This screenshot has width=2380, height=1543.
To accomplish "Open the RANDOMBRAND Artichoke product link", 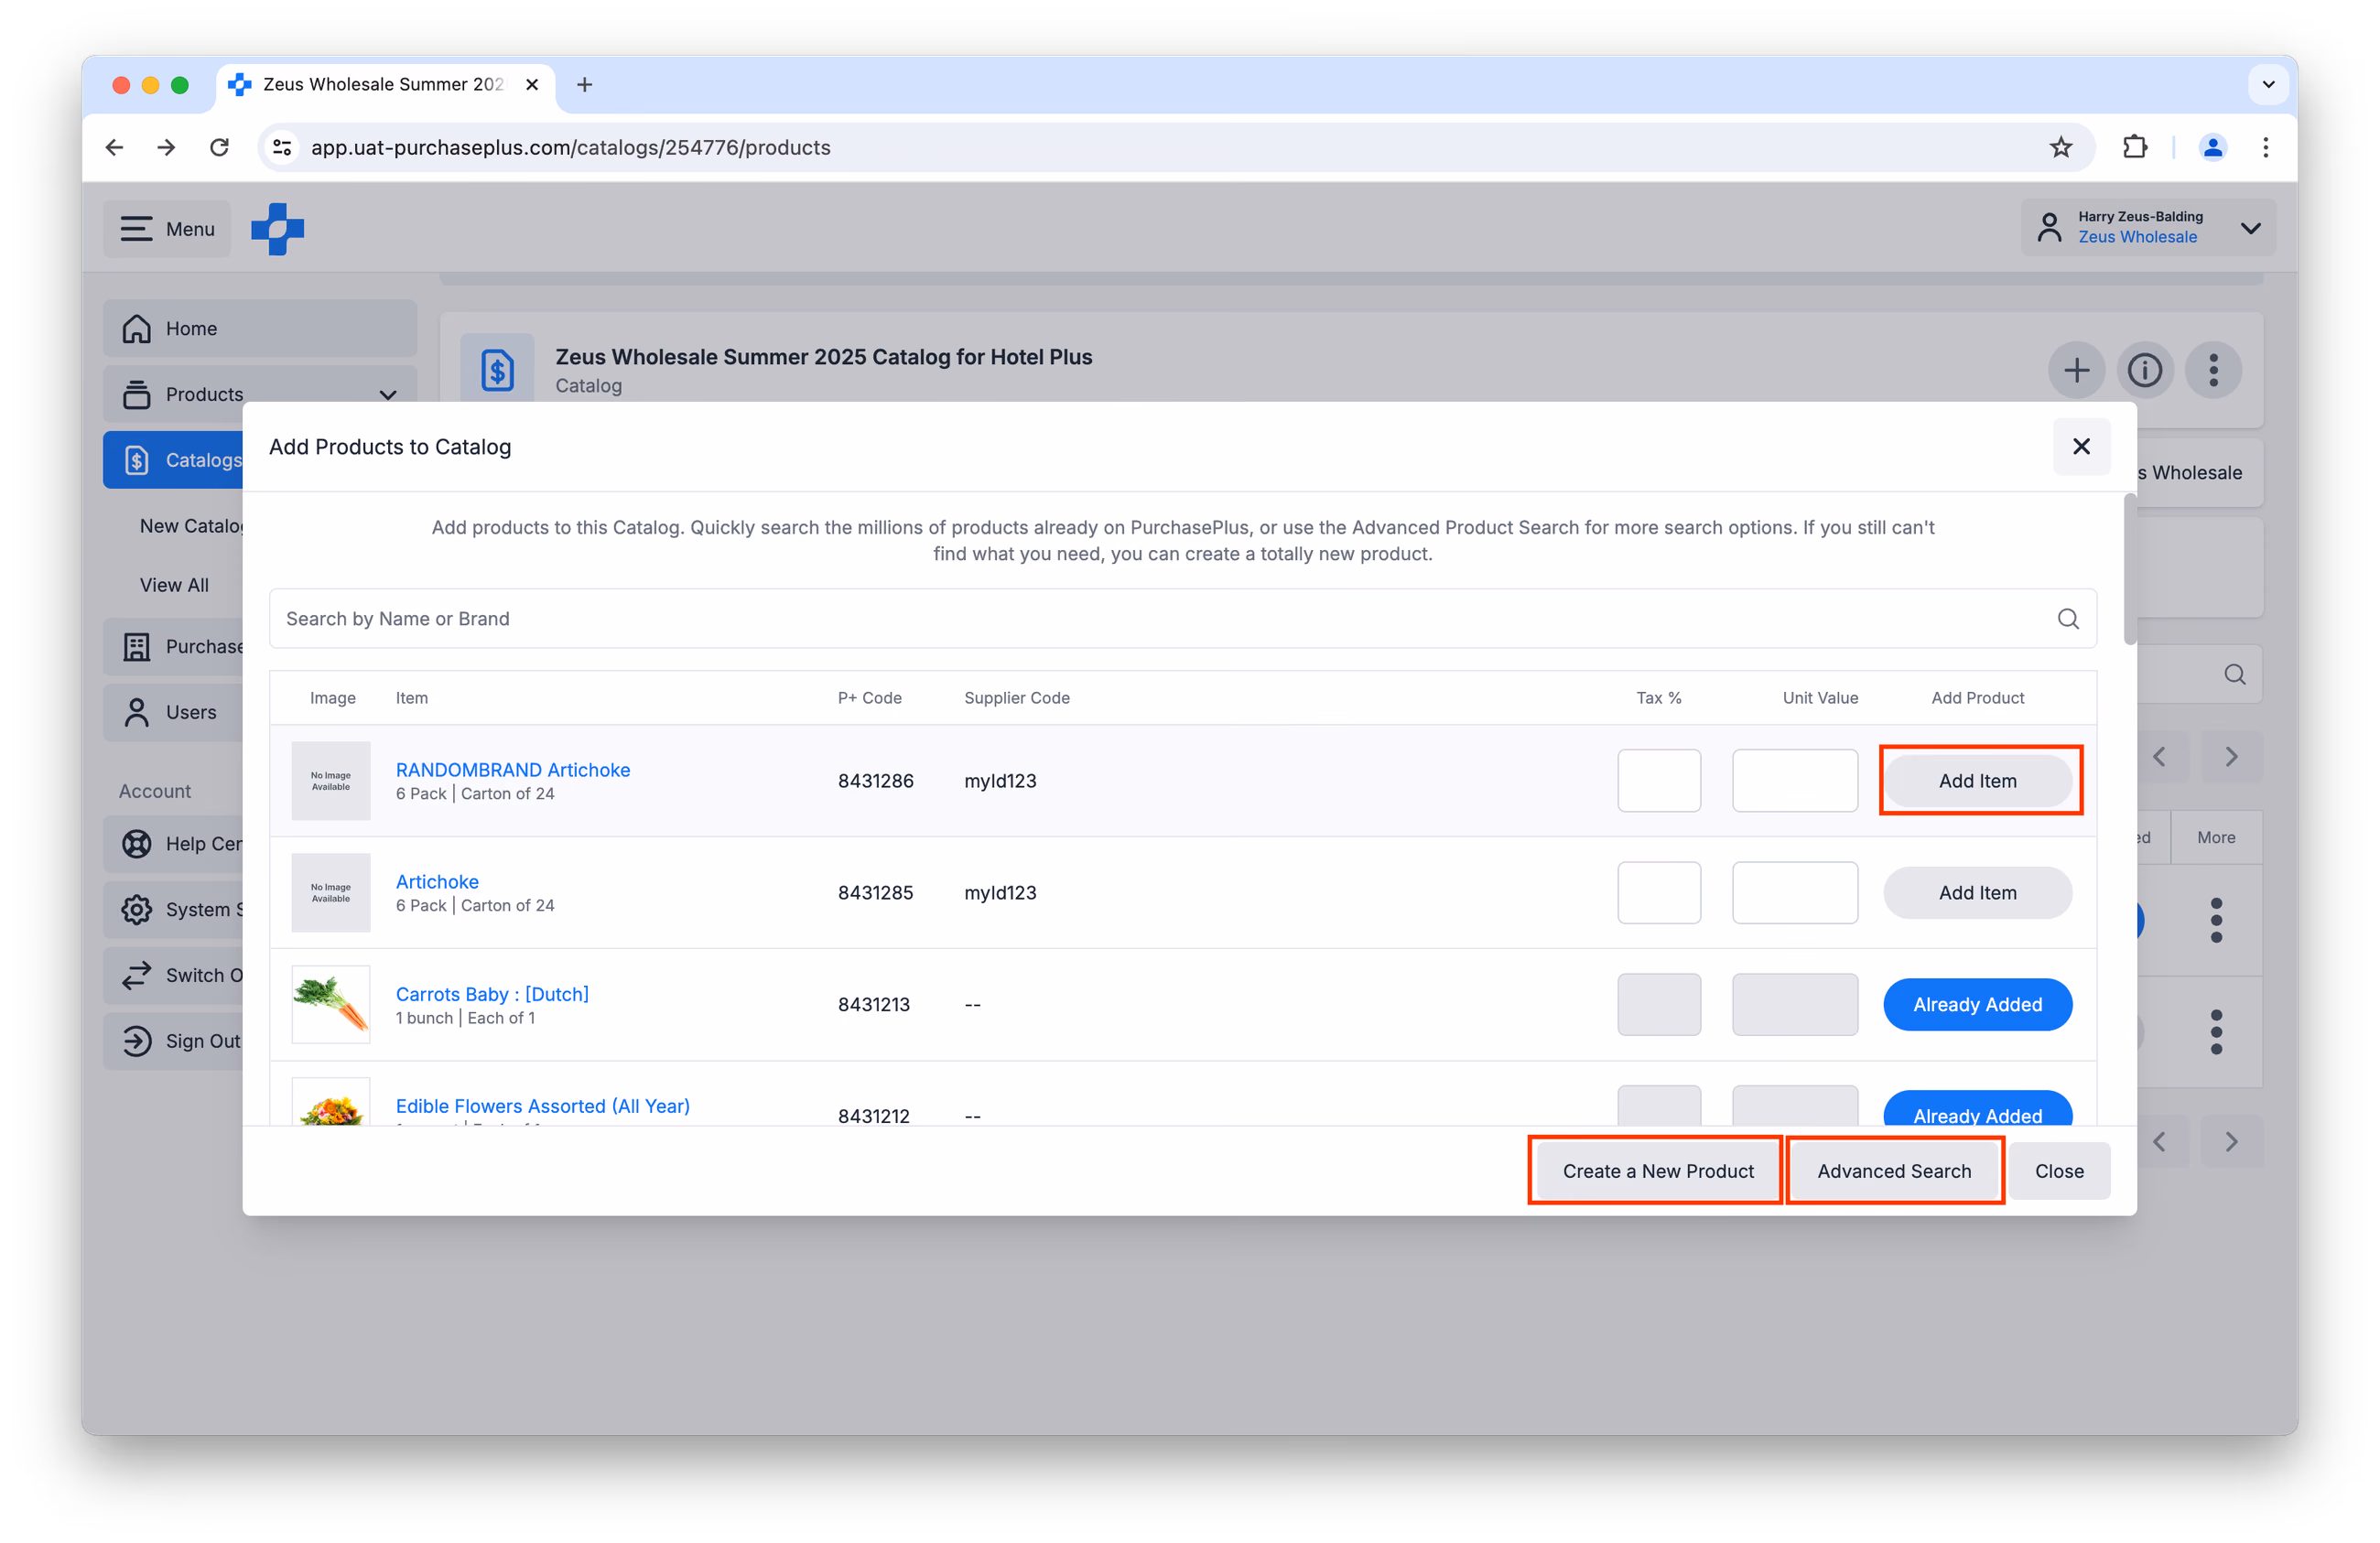I will 513,770.
